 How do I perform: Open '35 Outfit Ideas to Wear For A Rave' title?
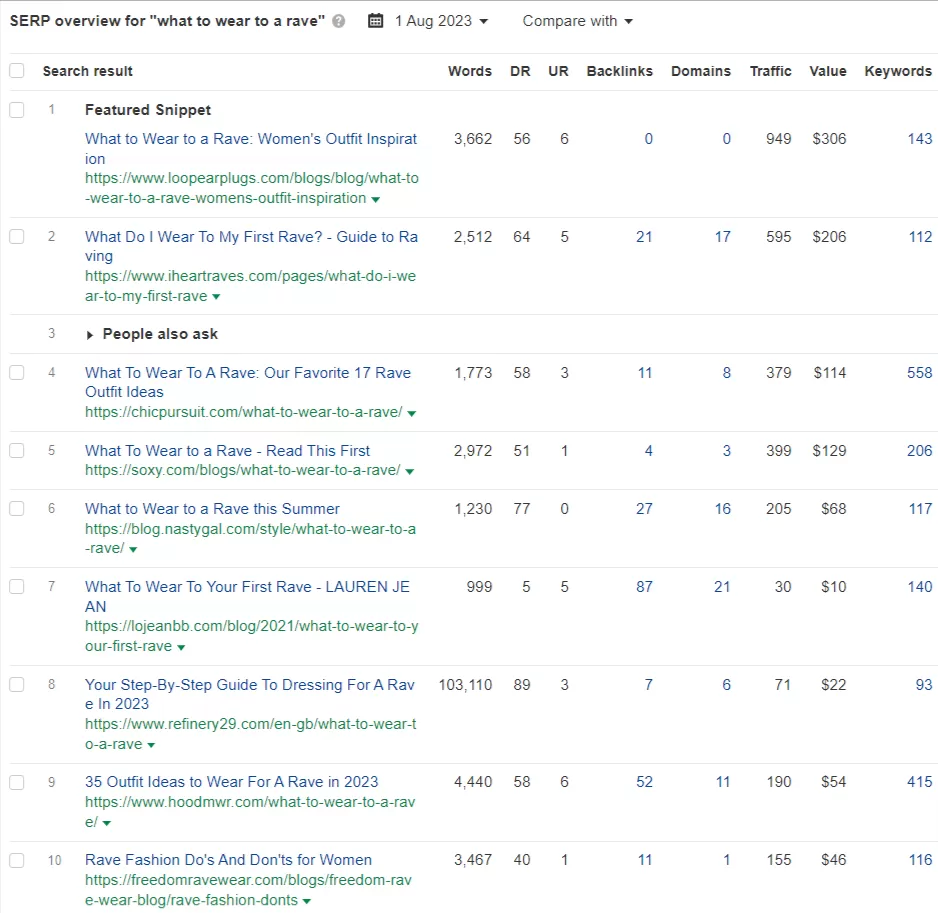(x=232, y=782)
